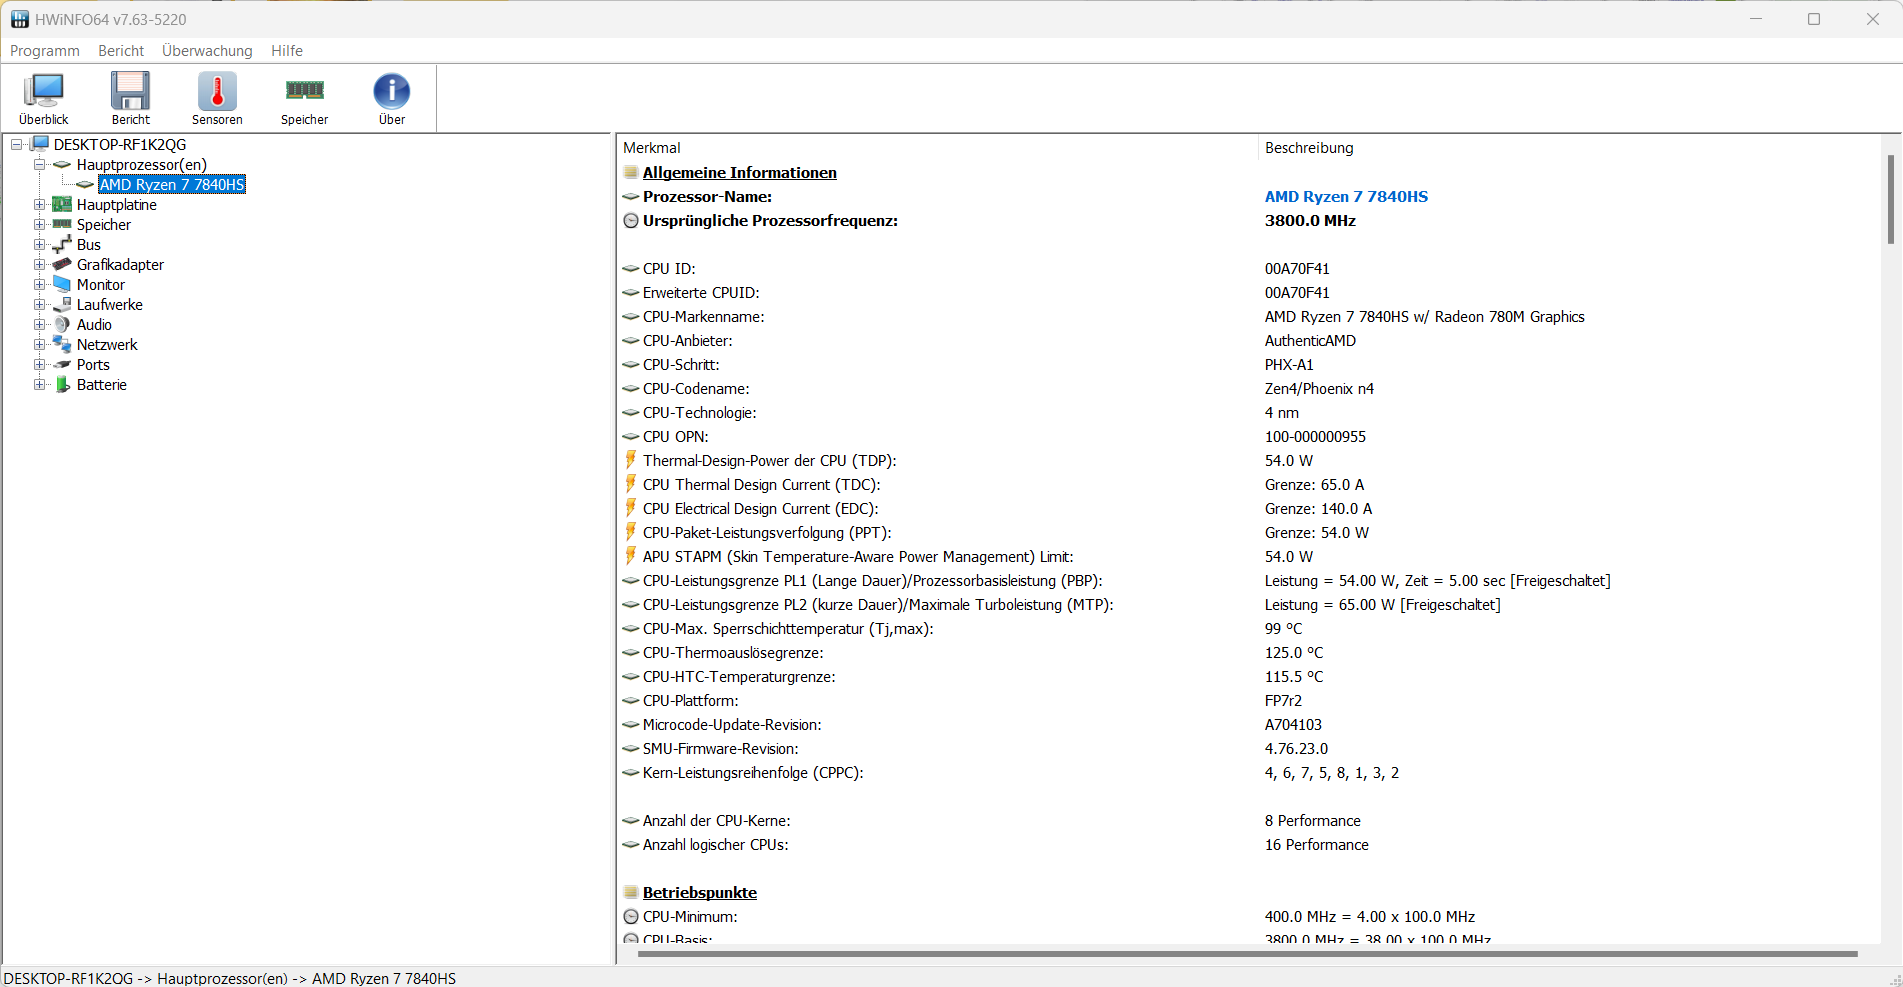1903x987 pixels.
Task: Click the lightning icon beside EDC row
Action: coord(631,508)
